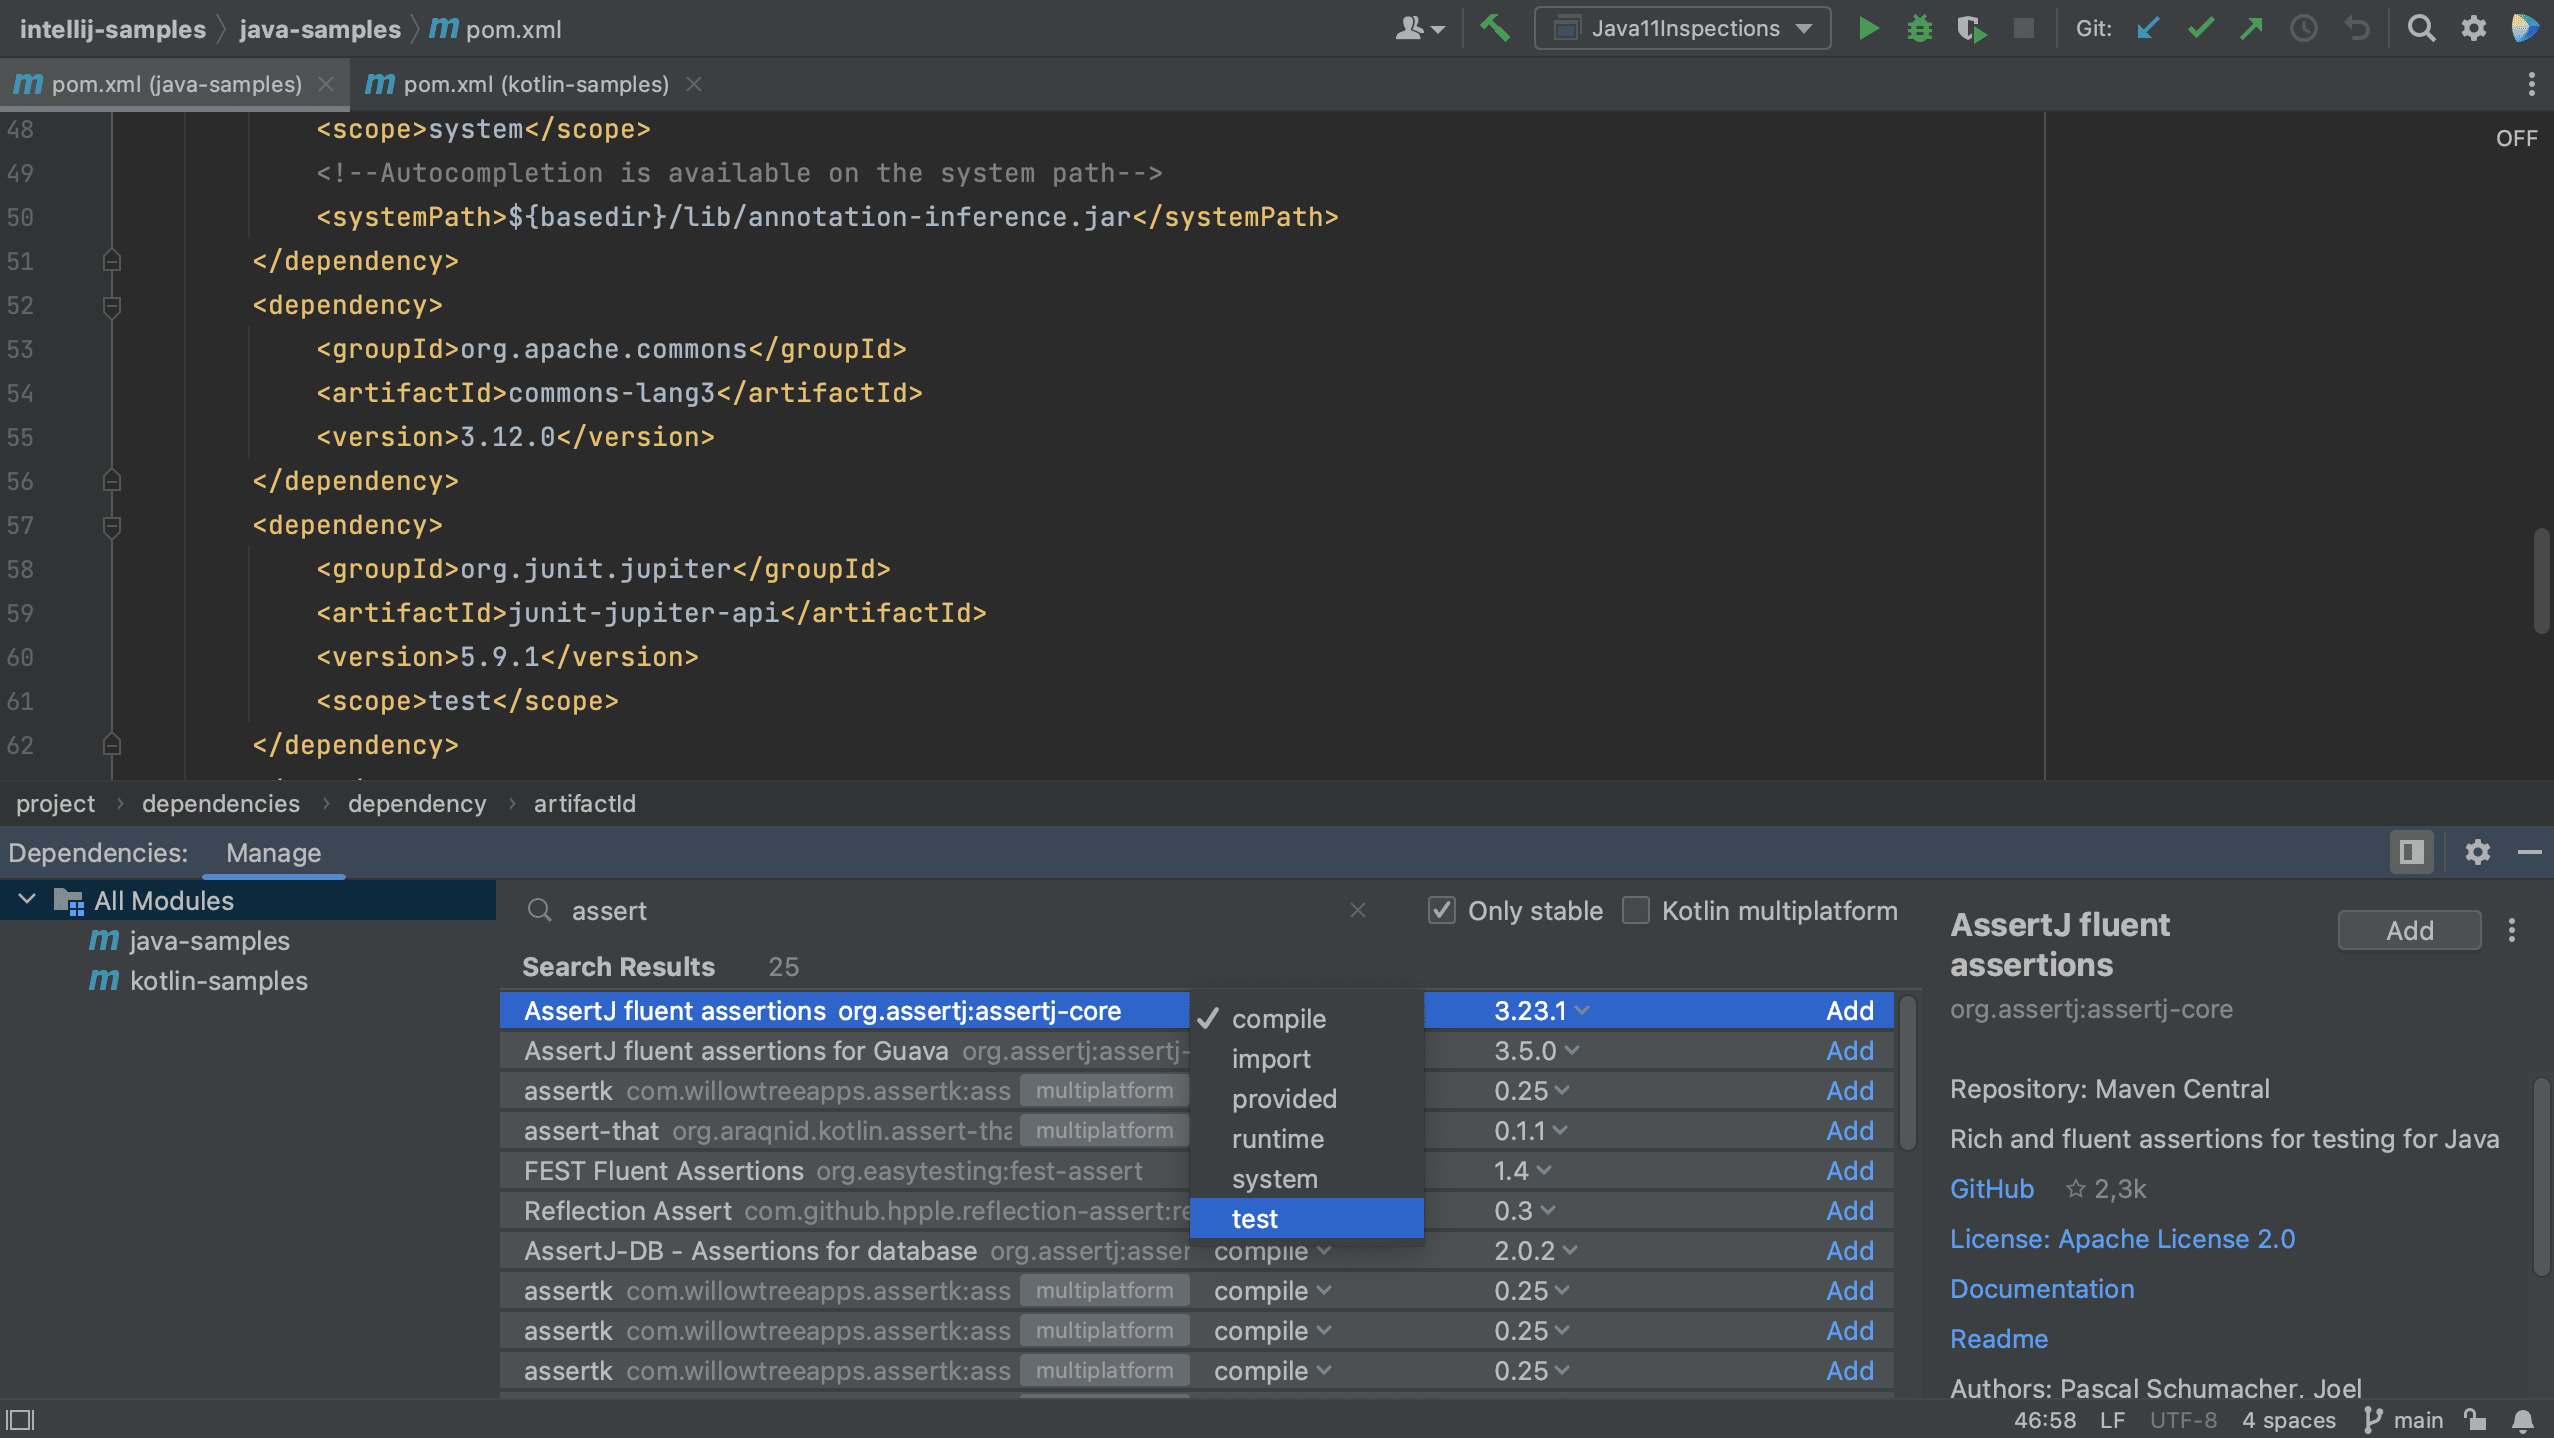Open License: Apache License 2.0 link
Screen dimensions: 2554x1438
[2122, 1238]
